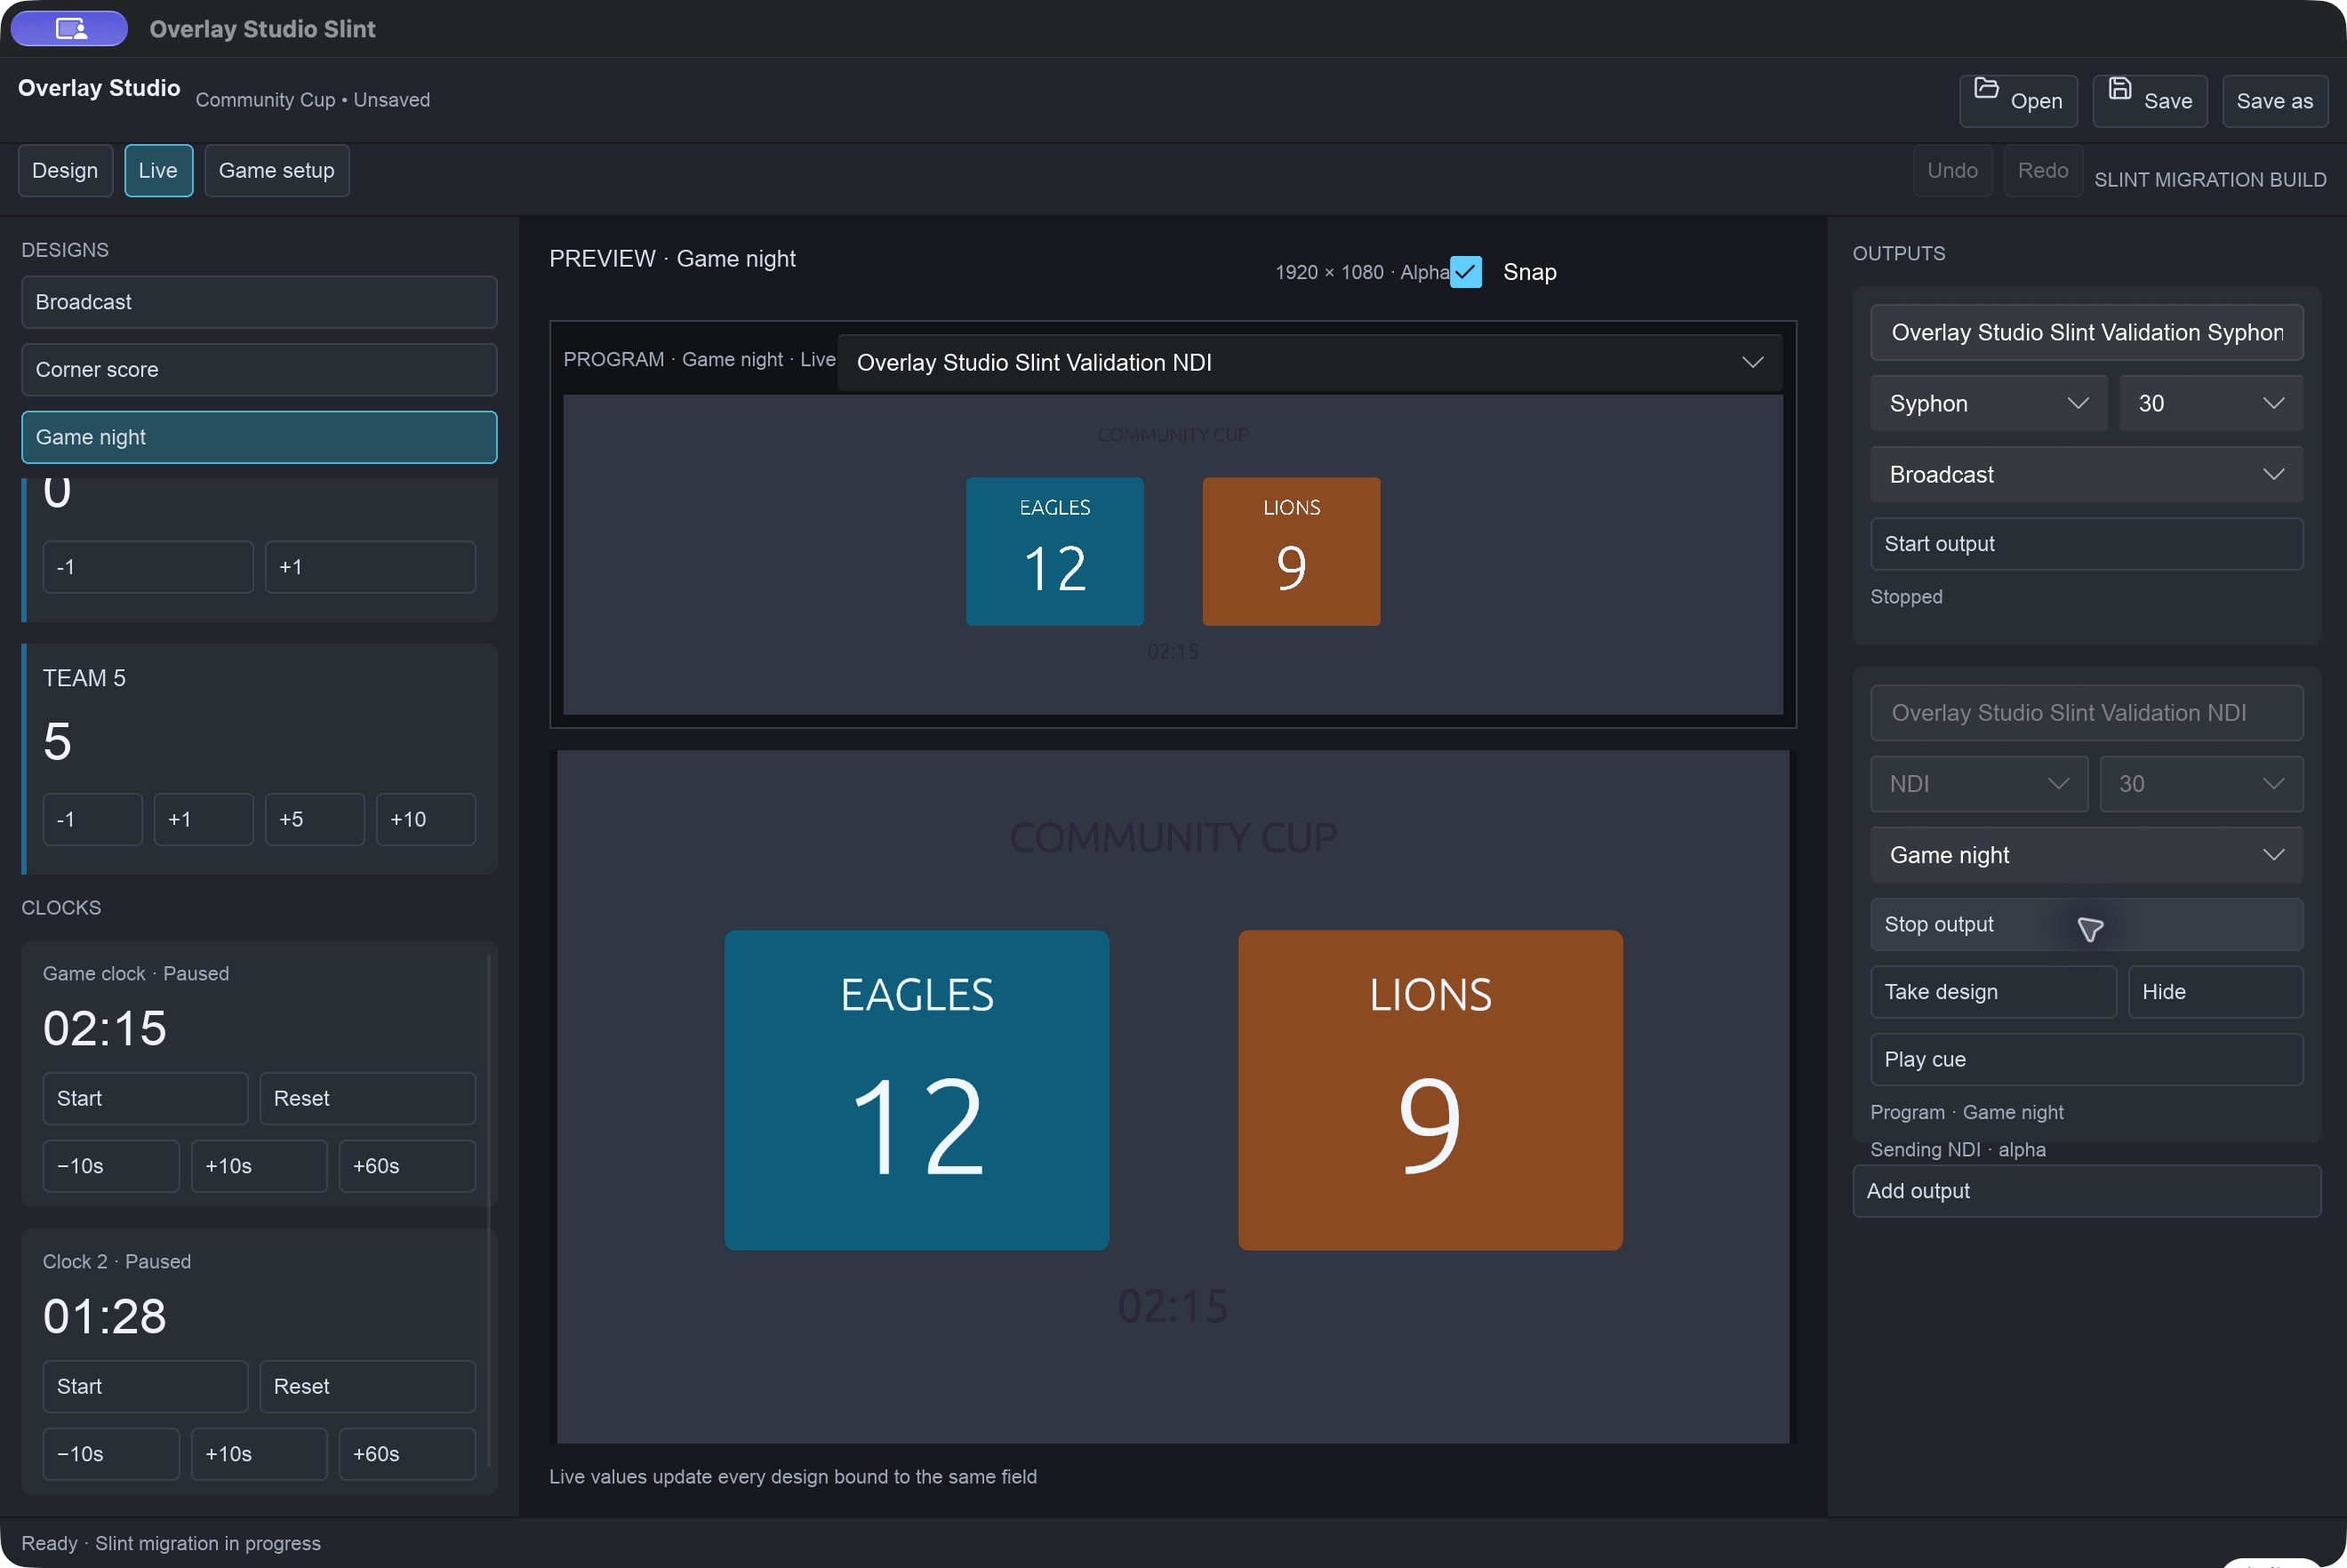Select the Game night design
2347x1568 pixels.
point(259,437)
